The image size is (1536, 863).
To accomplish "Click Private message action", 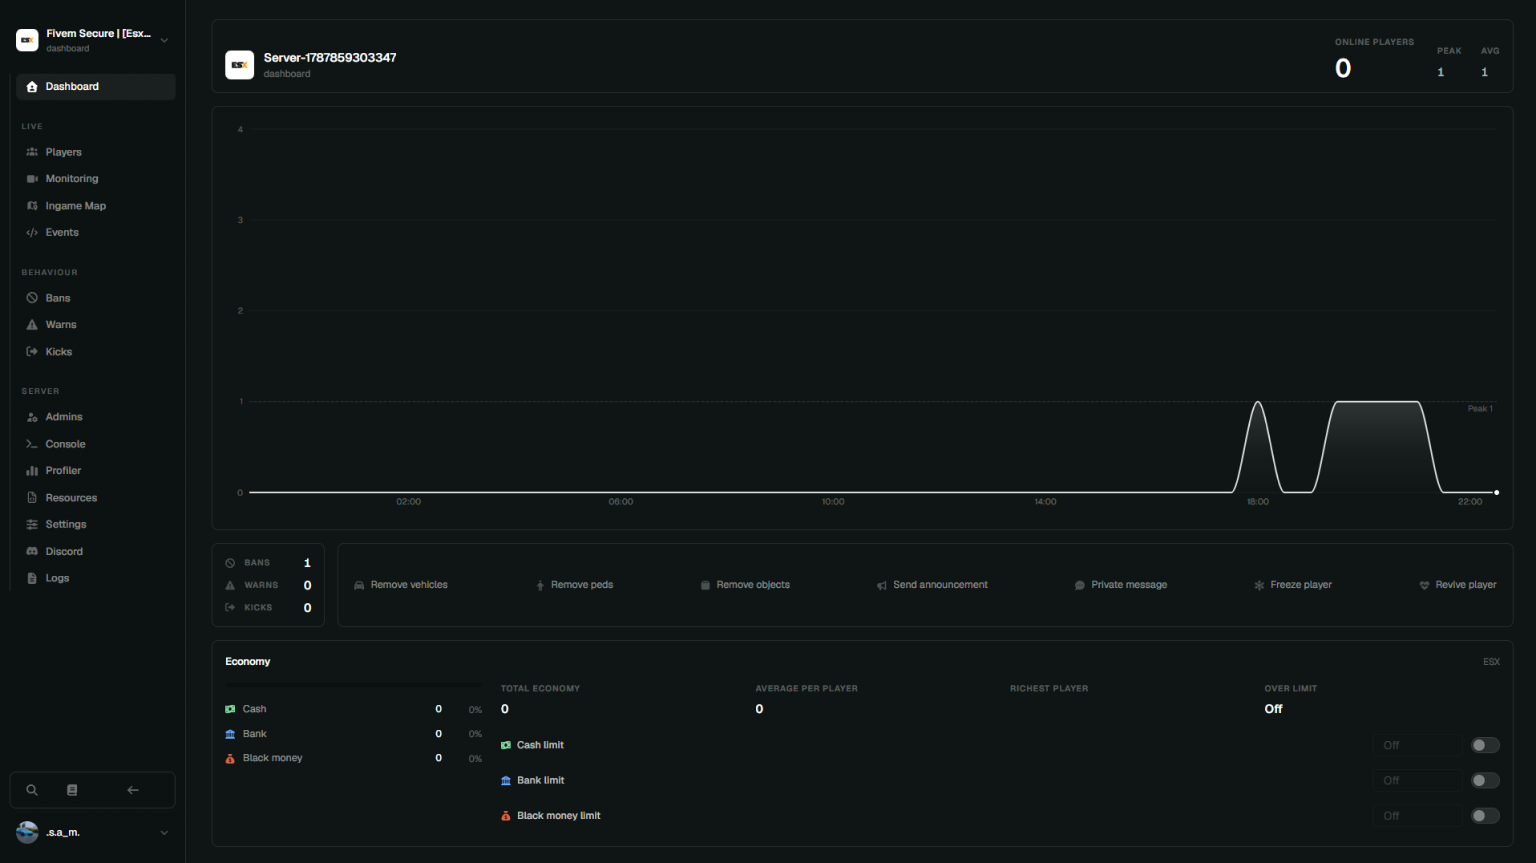I will tap(1121, 585).
